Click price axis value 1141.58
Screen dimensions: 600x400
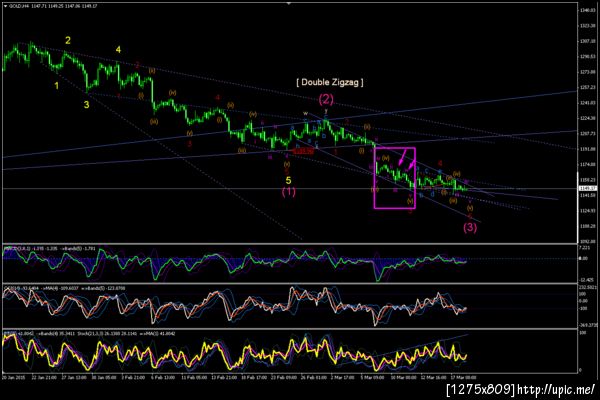coord(587,195)
